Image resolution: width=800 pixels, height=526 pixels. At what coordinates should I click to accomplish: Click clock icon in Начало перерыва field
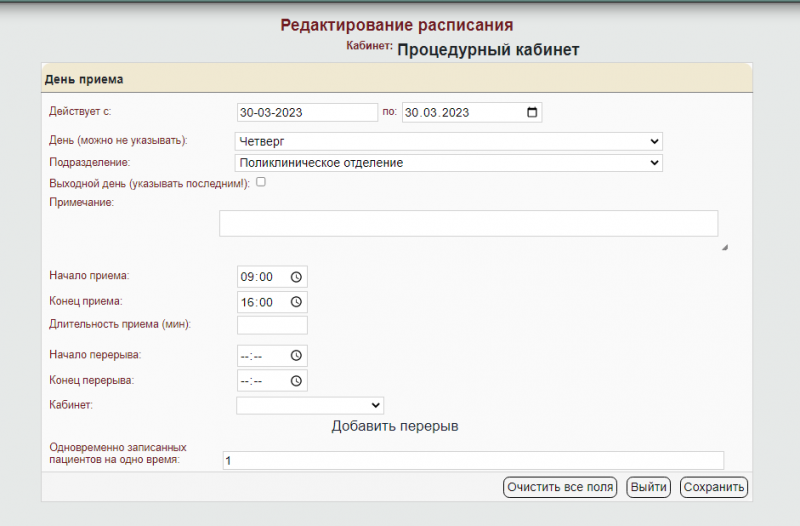click(296, 355)
